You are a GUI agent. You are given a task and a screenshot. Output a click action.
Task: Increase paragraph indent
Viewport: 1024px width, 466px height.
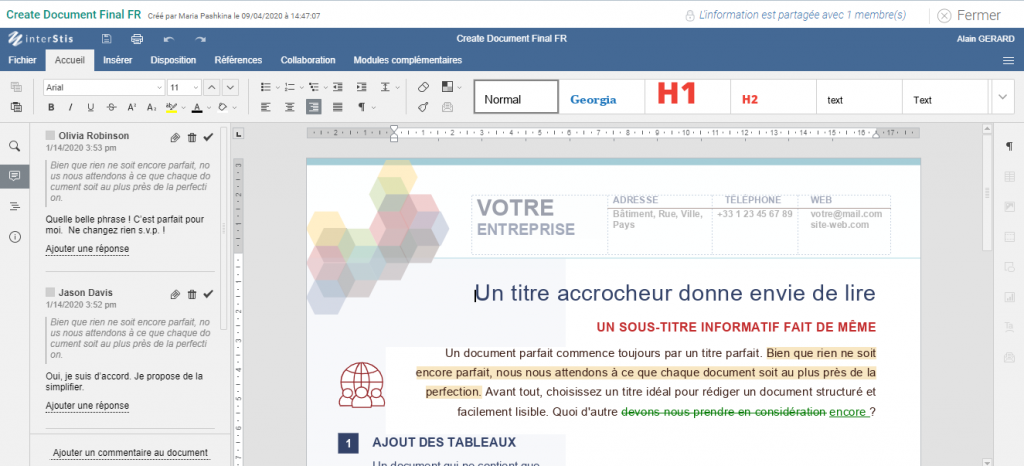[361, 87]
